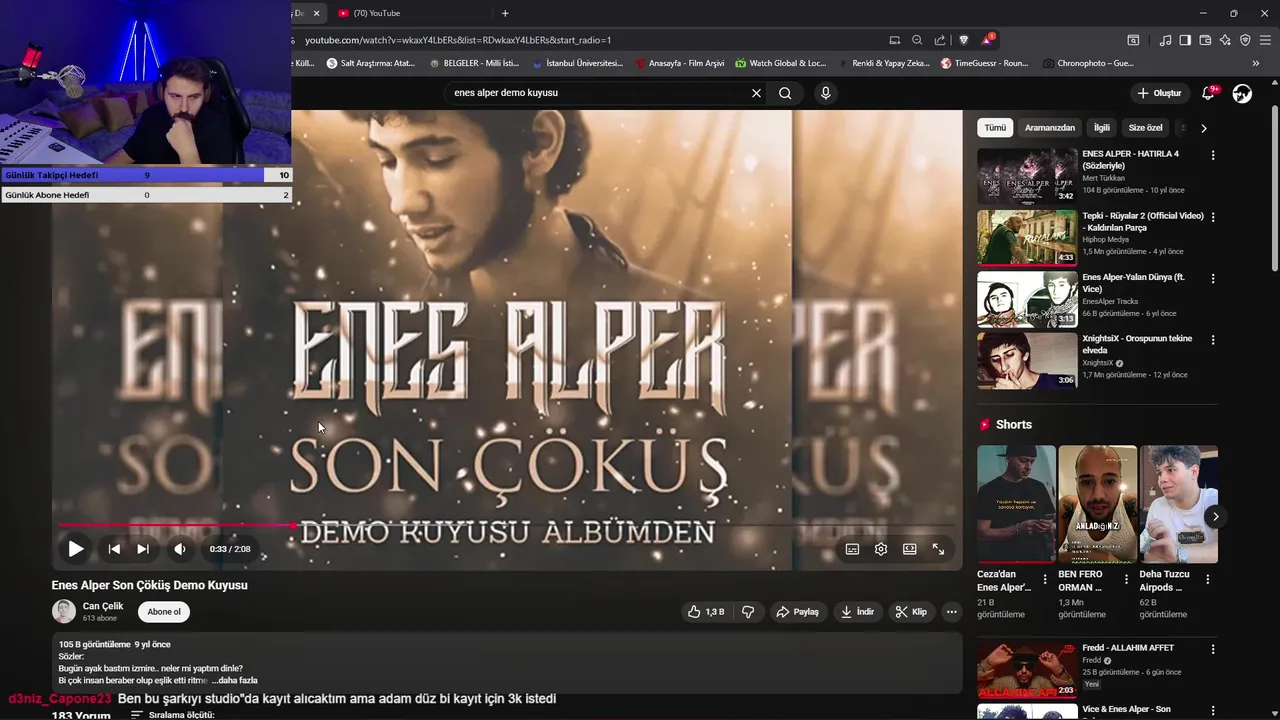Open Tepki - Rüyalar 2 video title
Screen dimensions: 1280x720
pyautogui.click(x=1143, y=222)
